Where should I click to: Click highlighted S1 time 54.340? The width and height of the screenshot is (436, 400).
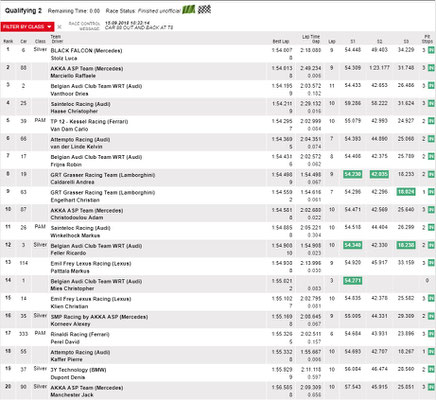[x=353, y=245]
